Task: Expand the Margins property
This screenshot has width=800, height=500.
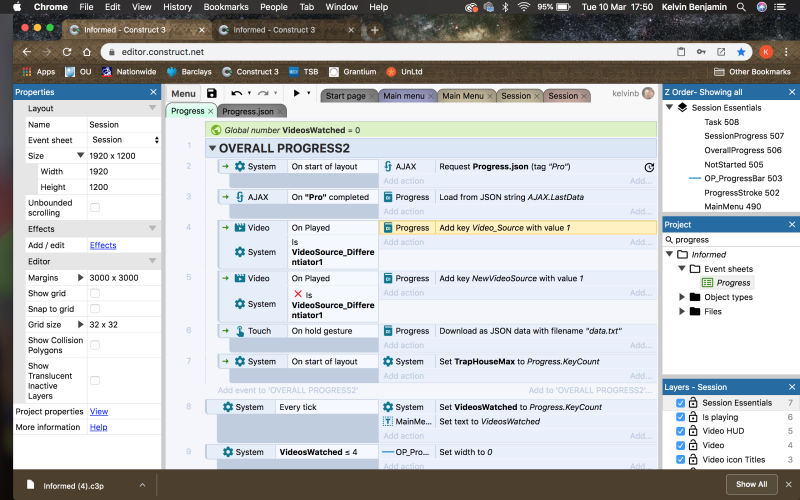Action: tap(80, 278)
